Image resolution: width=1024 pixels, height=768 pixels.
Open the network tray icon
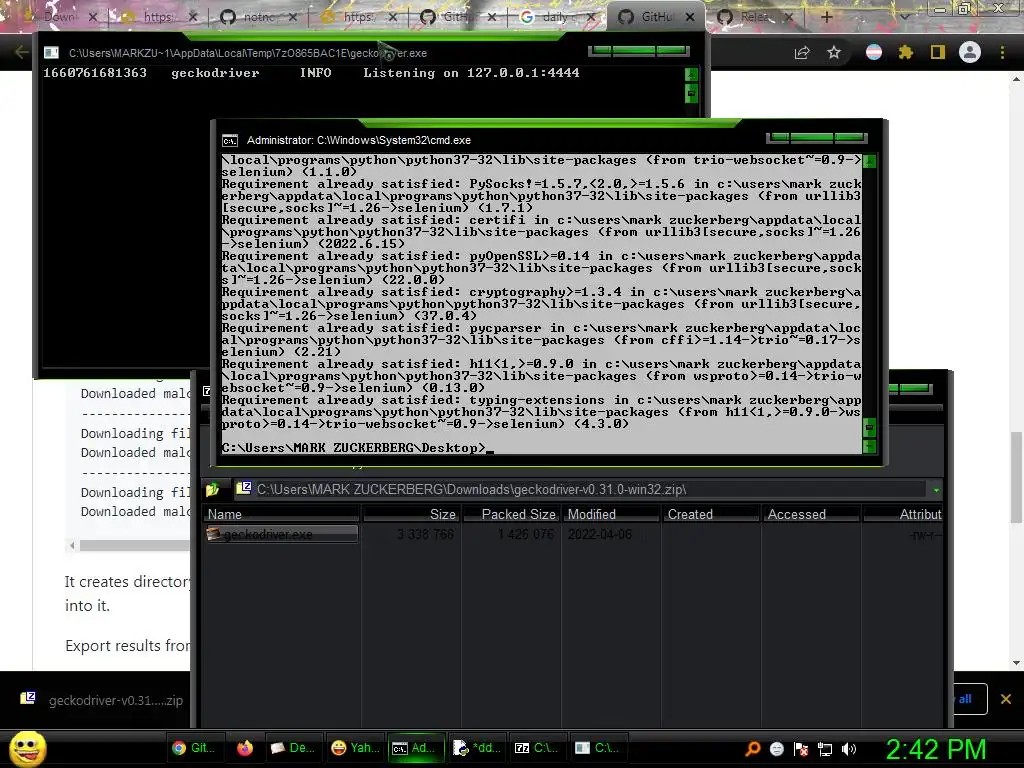(x=825, y=749)
